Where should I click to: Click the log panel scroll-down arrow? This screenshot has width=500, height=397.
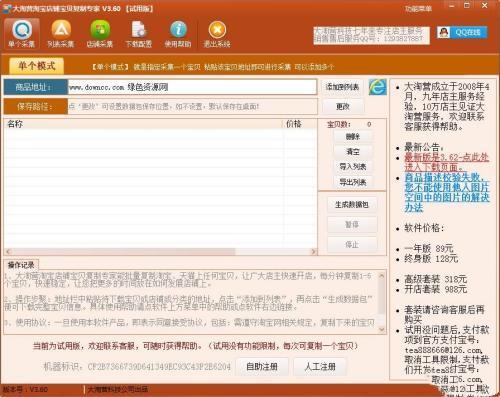point(382,329)
